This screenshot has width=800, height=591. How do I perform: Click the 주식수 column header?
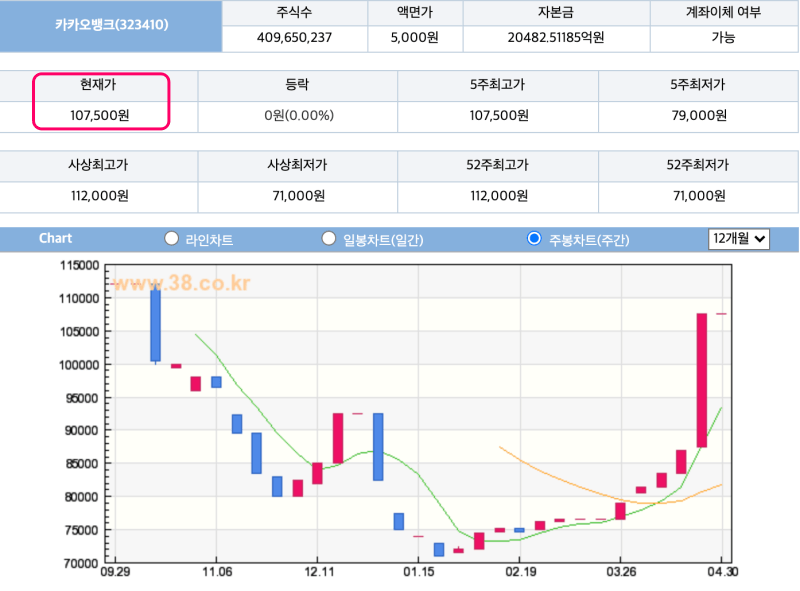294,12
